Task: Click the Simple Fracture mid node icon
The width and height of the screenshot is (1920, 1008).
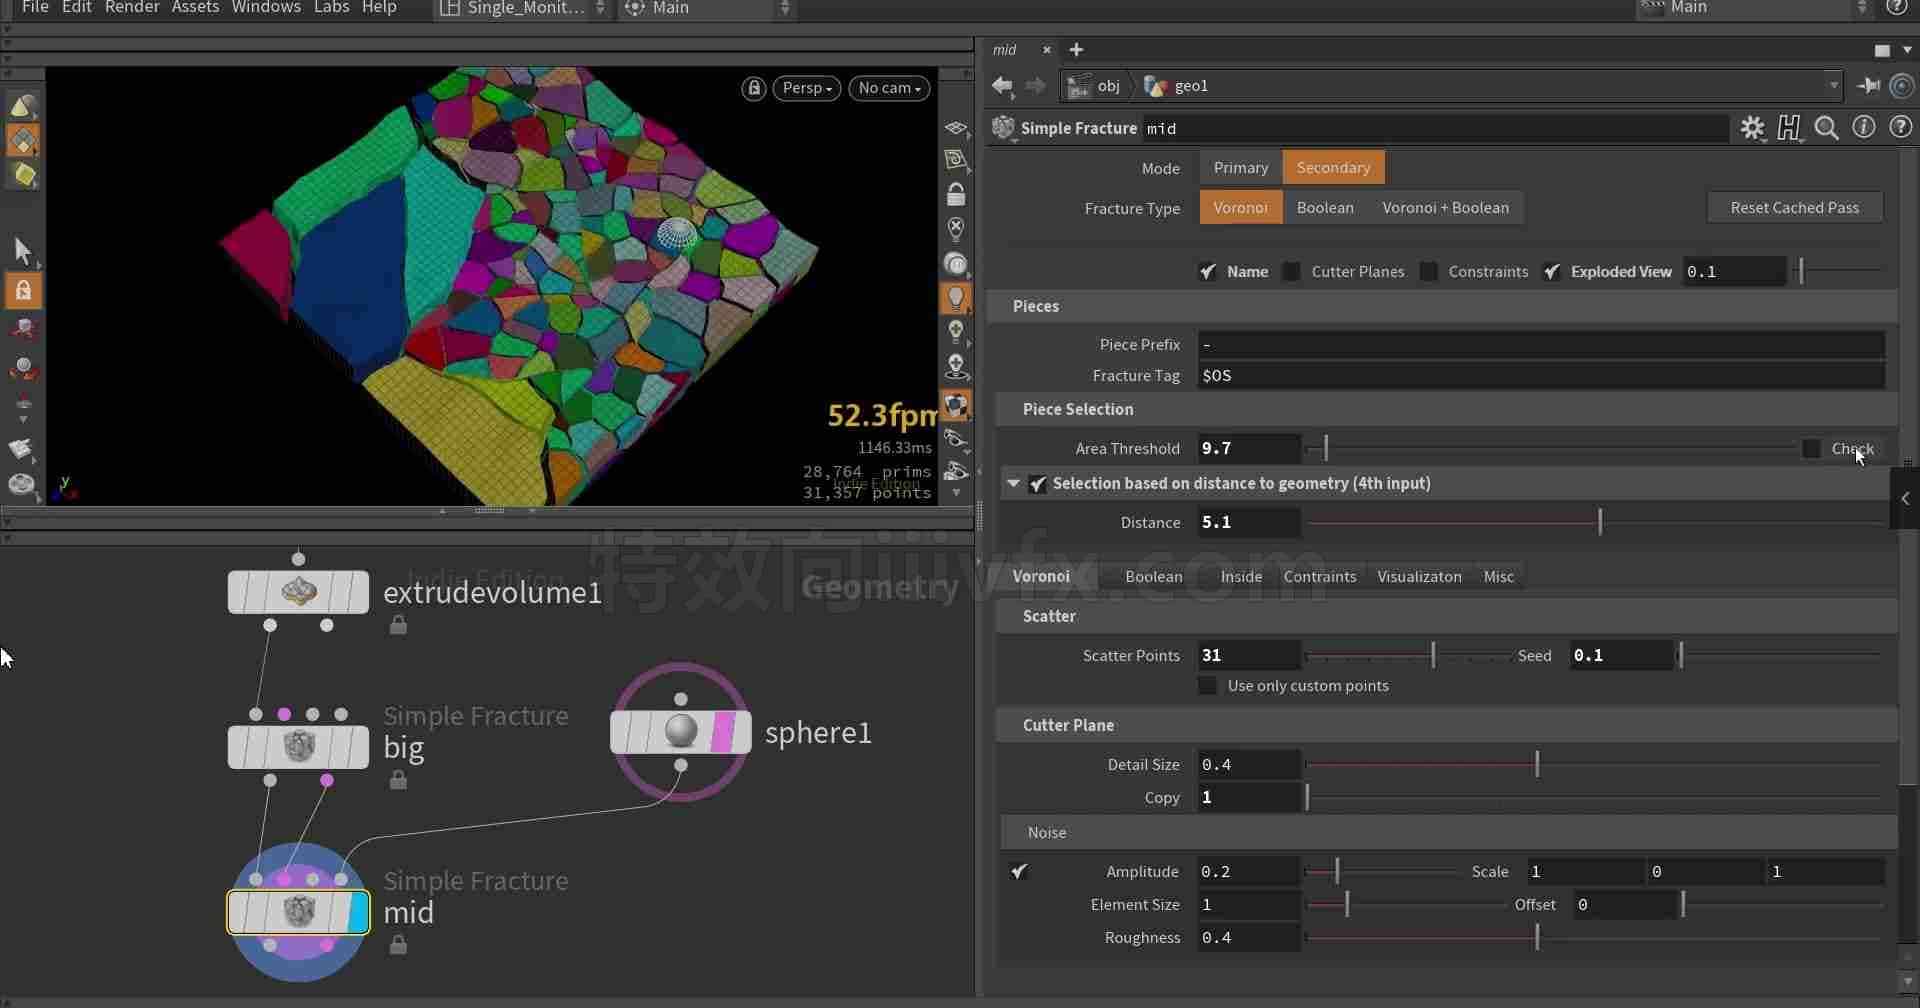Action: [x=298, y=912]
